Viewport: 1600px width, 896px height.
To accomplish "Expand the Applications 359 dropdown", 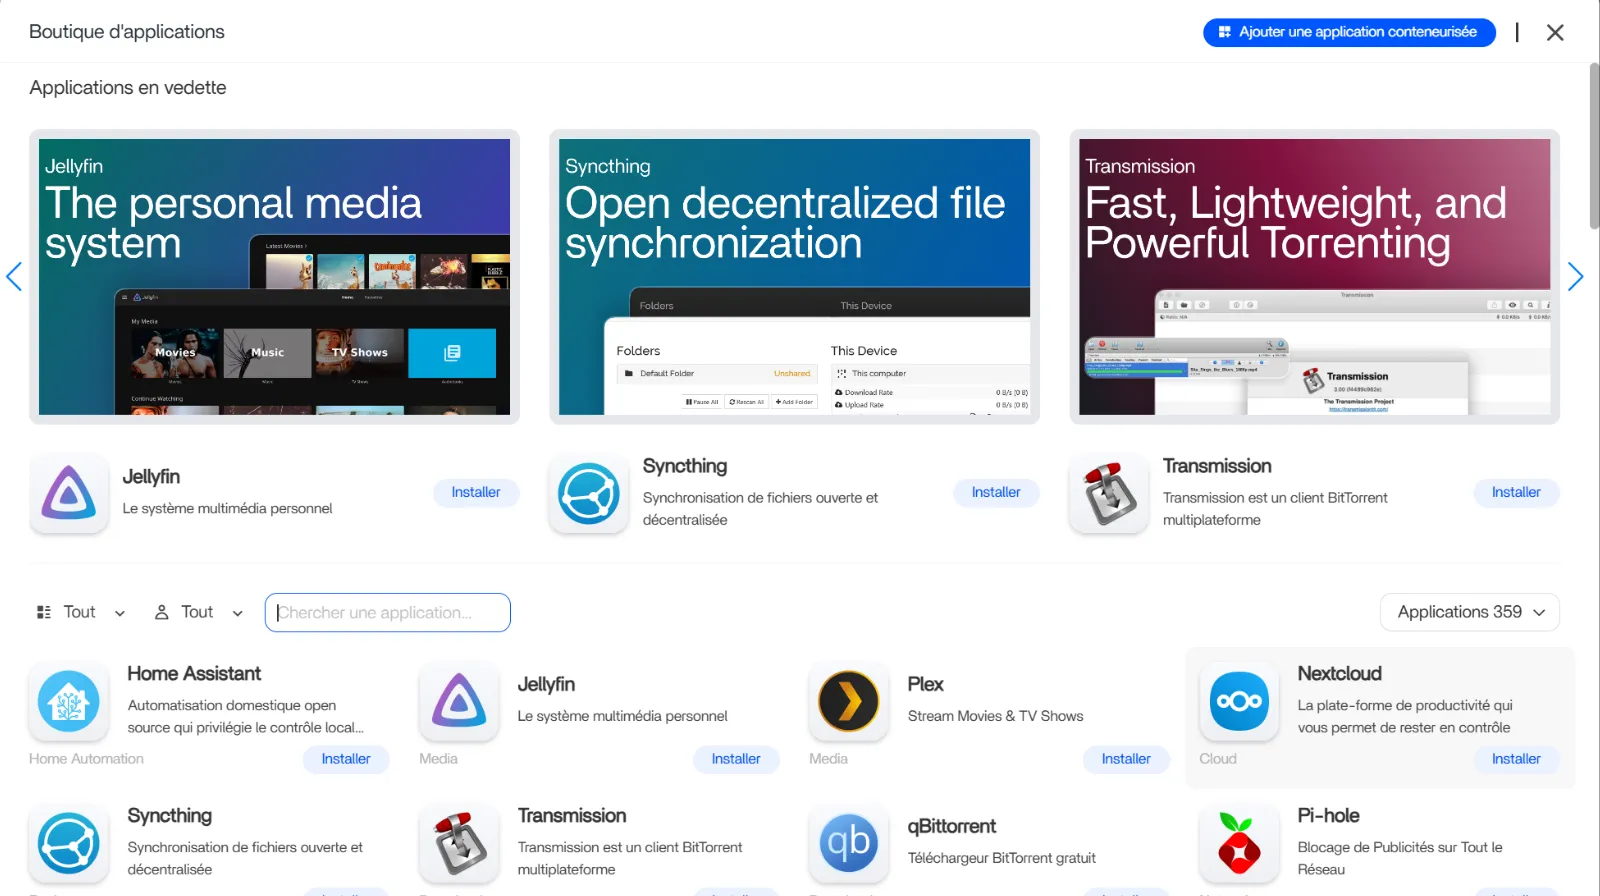I will coord(1470,612).
